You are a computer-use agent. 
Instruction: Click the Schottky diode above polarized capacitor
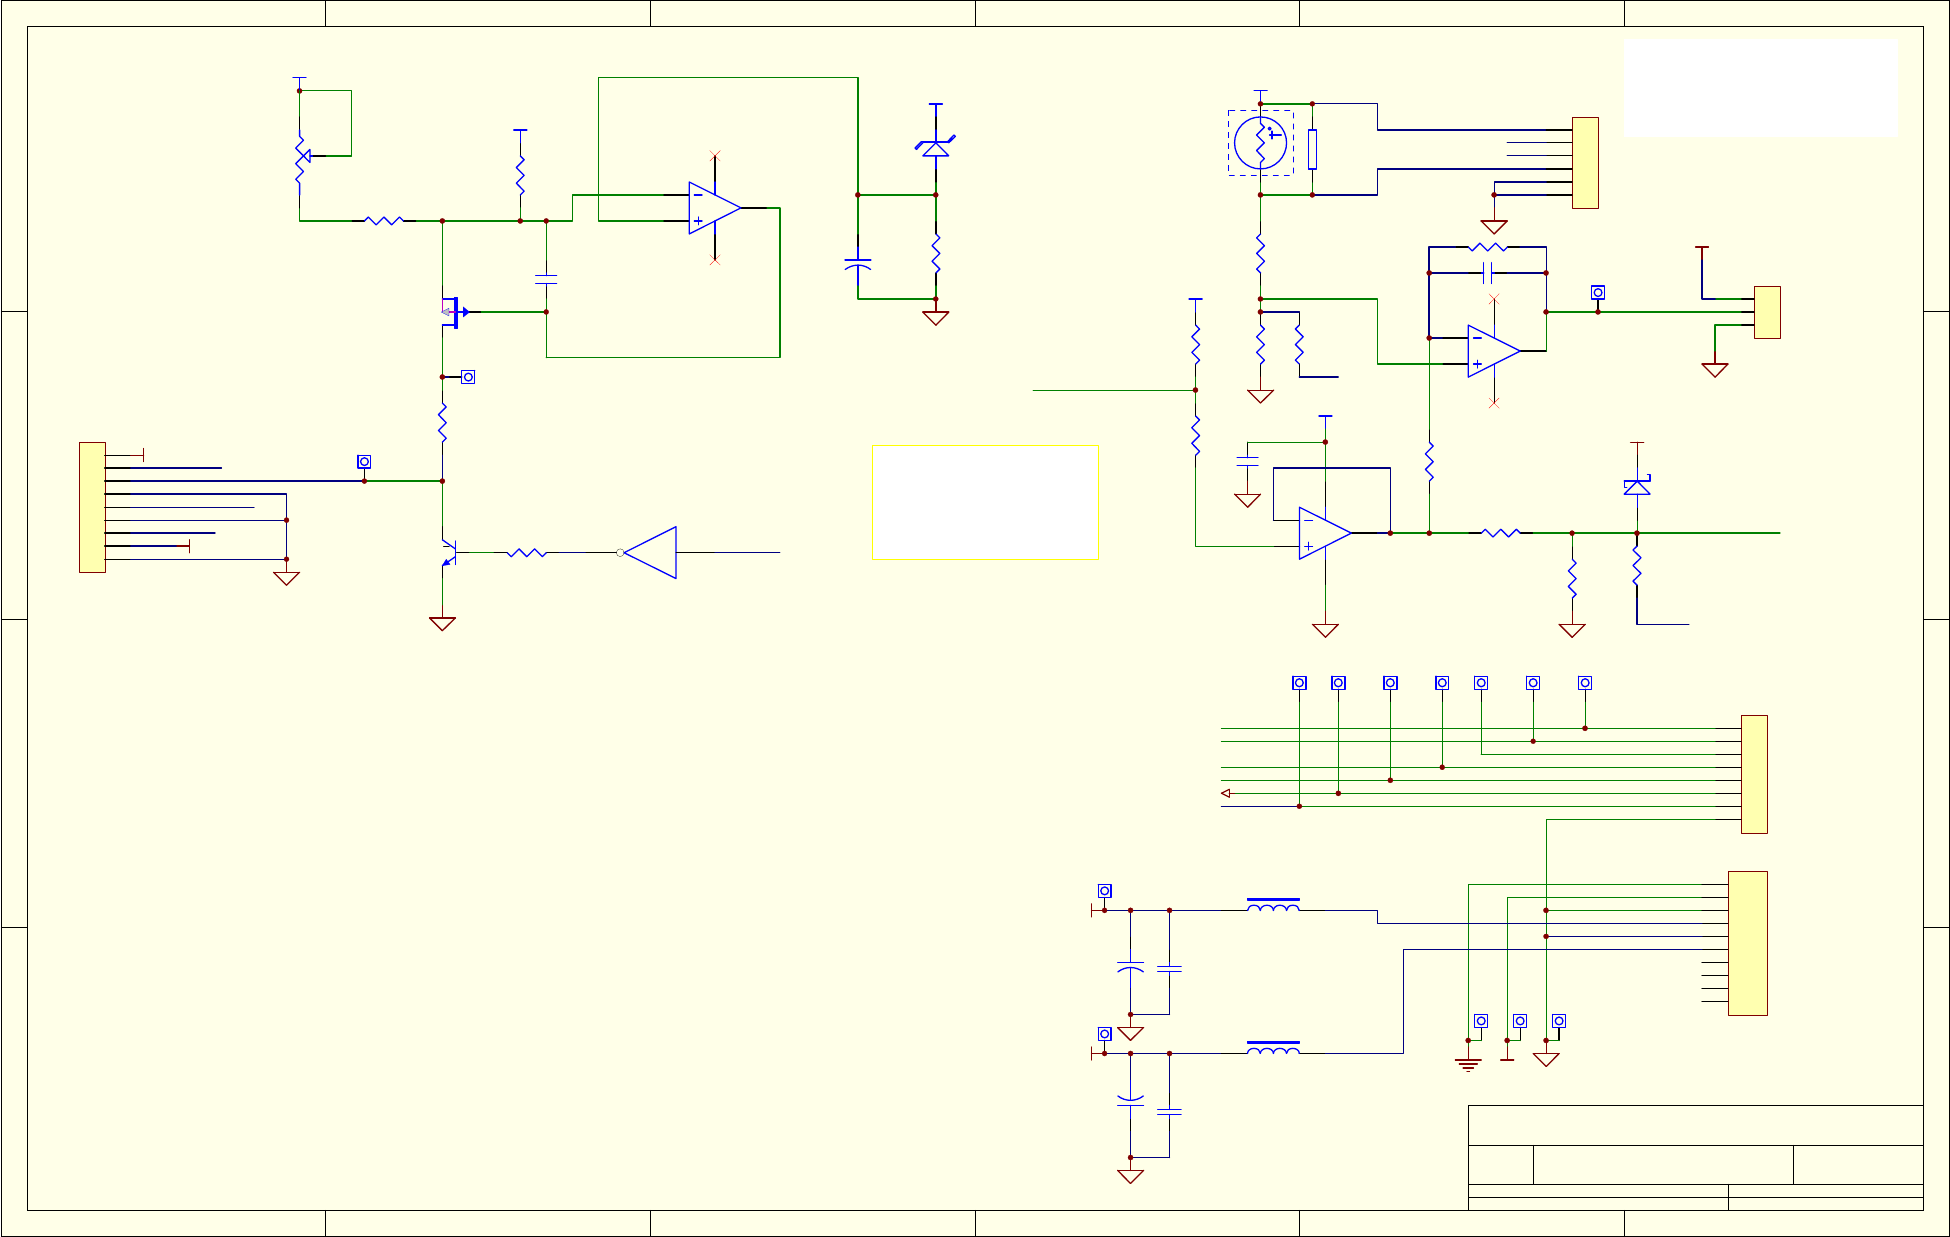[x=935, y=147]
